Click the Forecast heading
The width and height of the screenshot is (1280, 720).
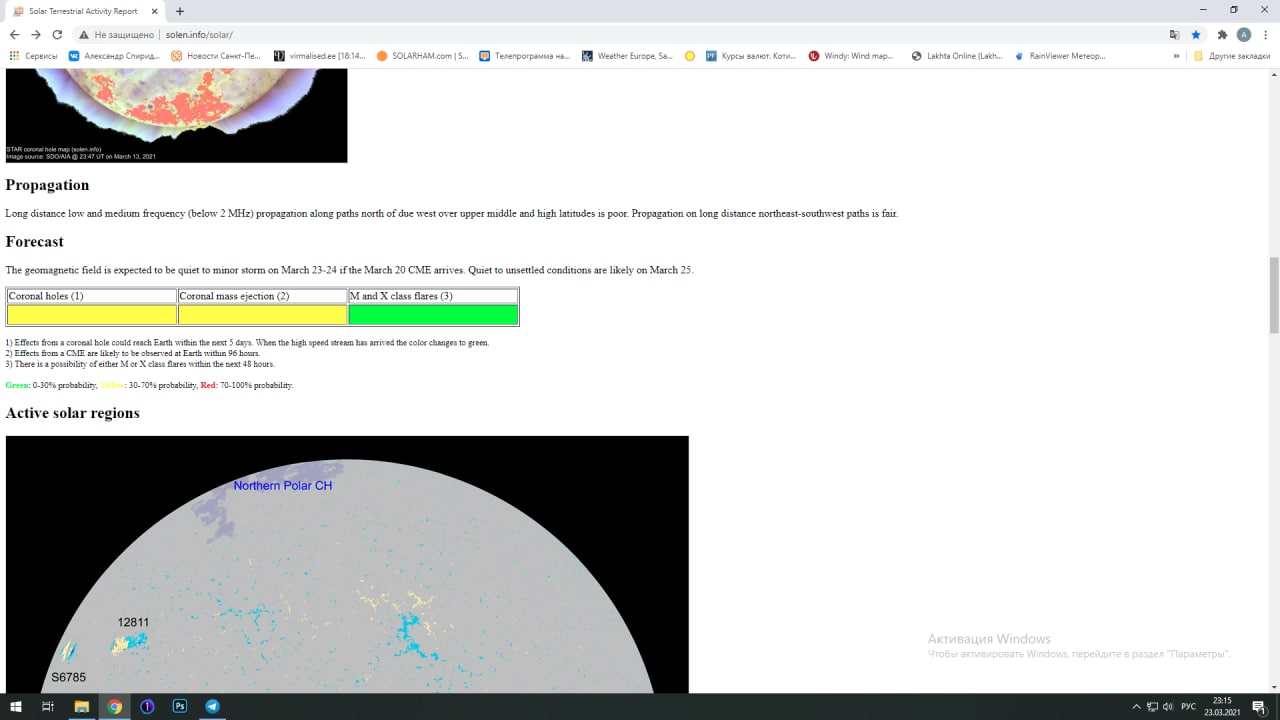[34, 241]
